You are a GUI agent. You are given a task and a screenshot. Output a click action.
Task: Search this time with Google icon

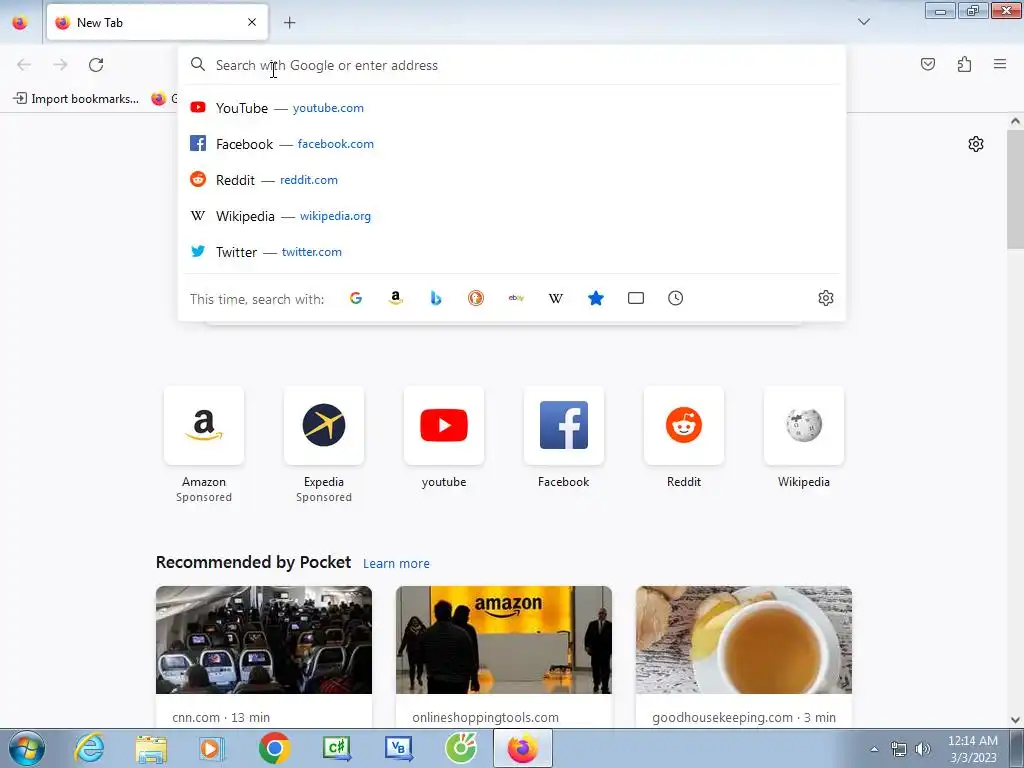[x=356, y=298]
